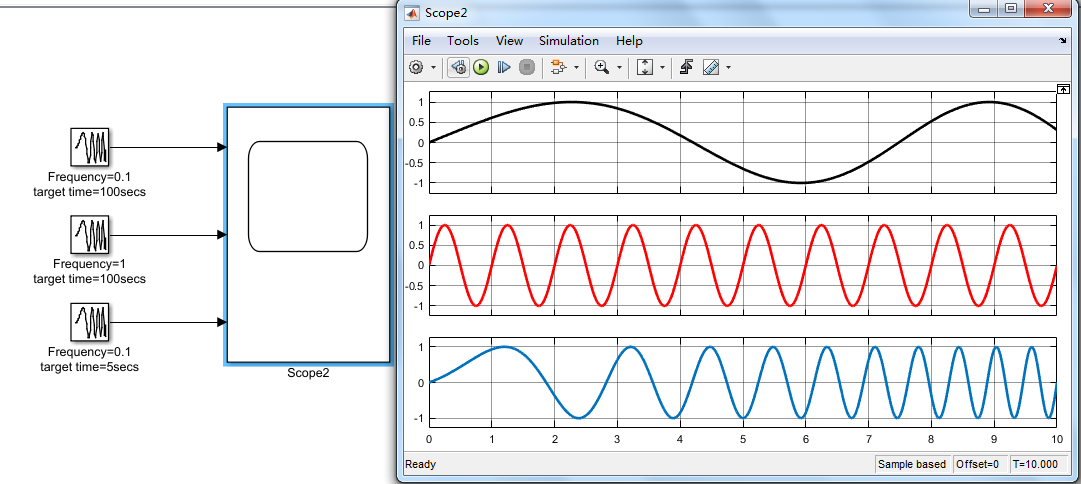The image size is (1081, 484).
Task: Click the 'Sample based' status entry
Action: [x=913, y=464]
